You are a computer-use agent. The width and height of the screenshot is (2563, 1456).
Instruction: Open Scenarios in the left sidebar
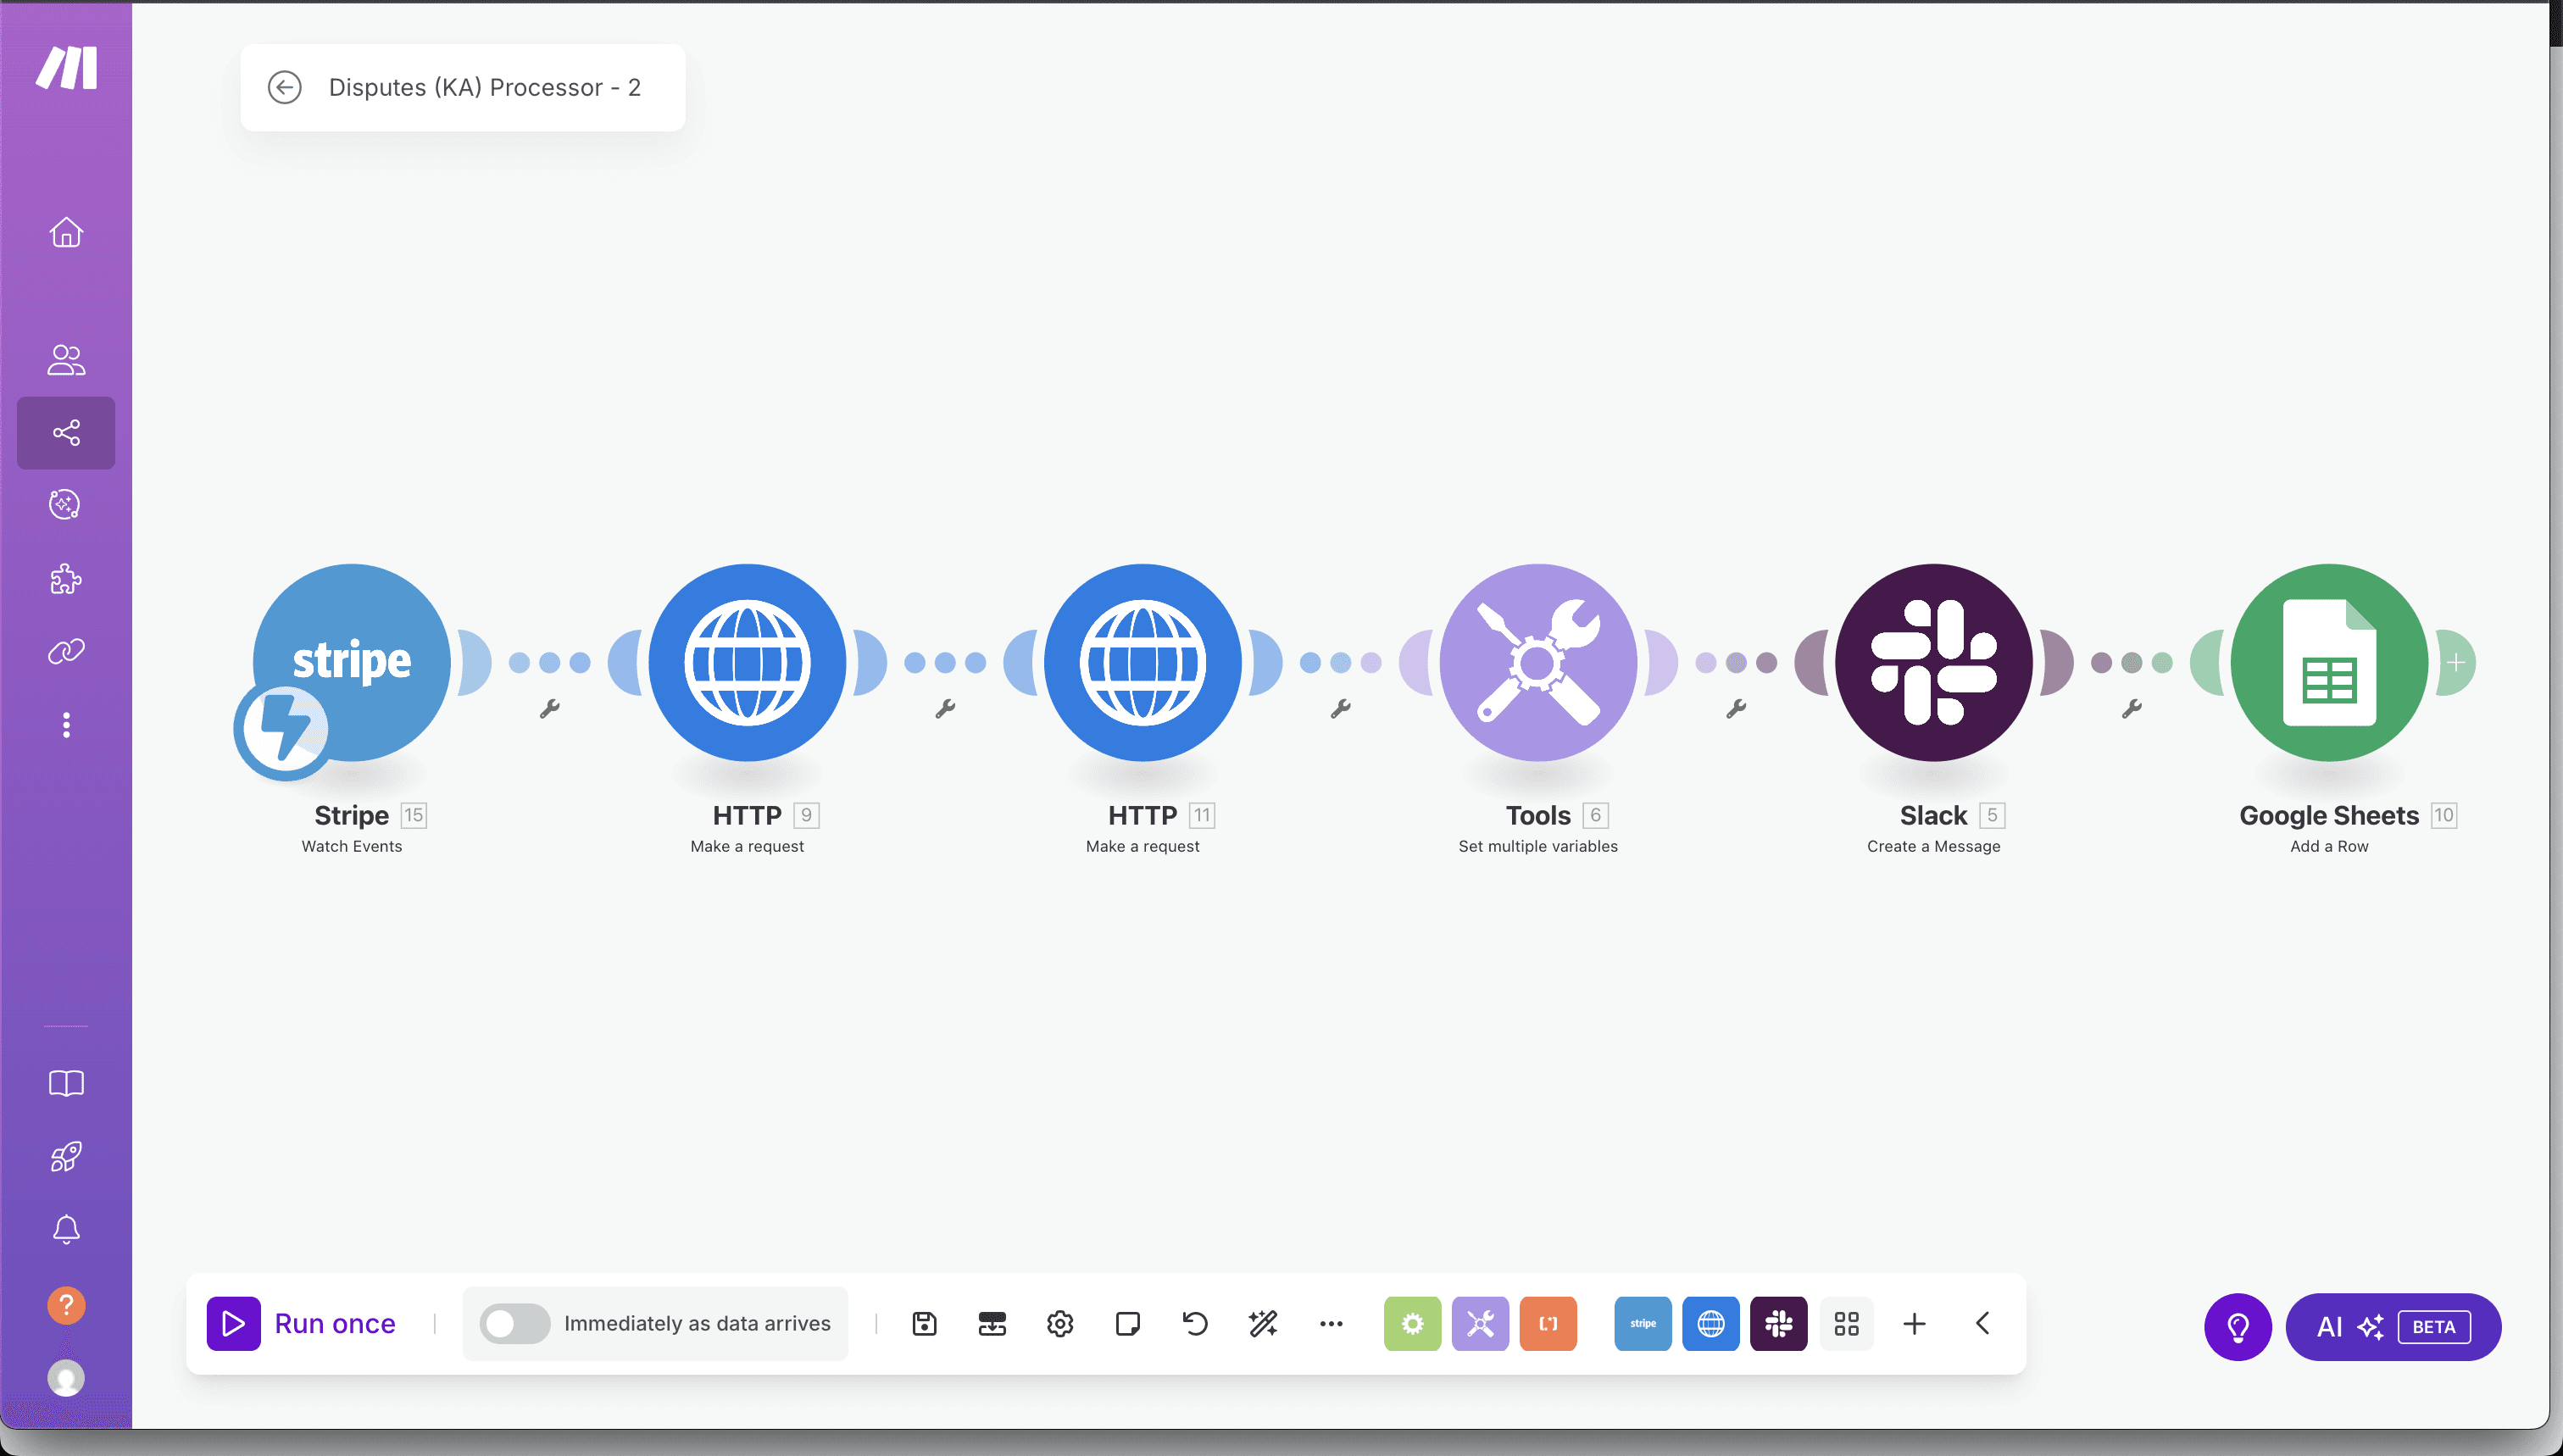(66, 432)
